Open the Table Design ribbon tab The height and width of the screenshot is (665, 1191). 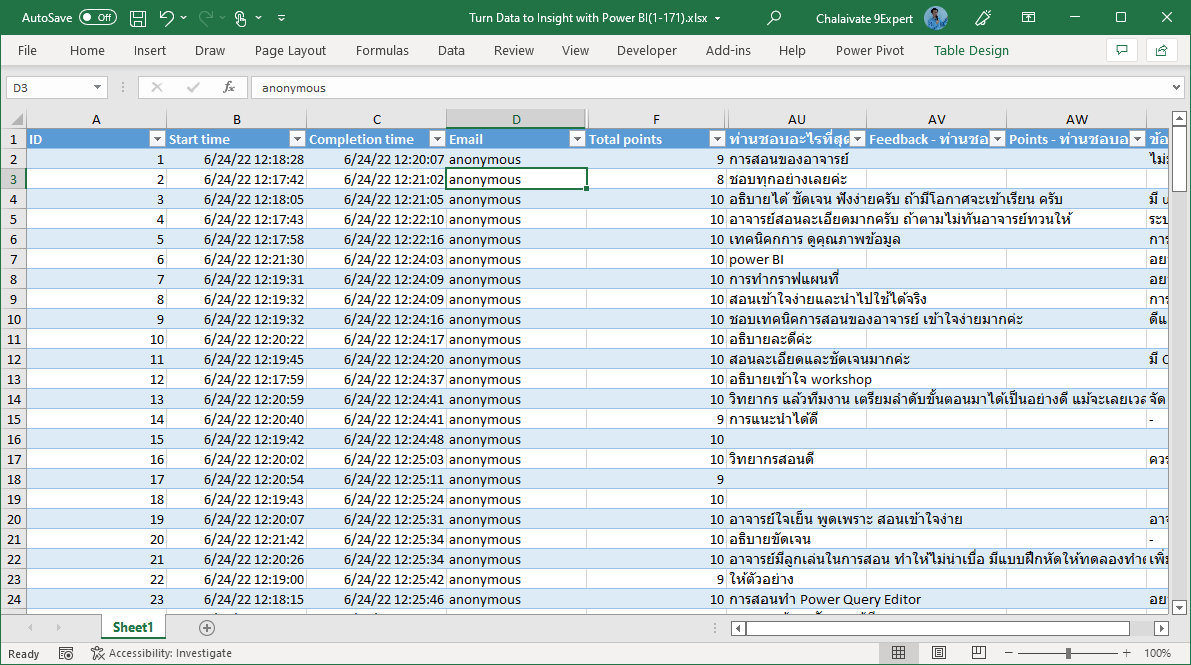tap(970, 50)
